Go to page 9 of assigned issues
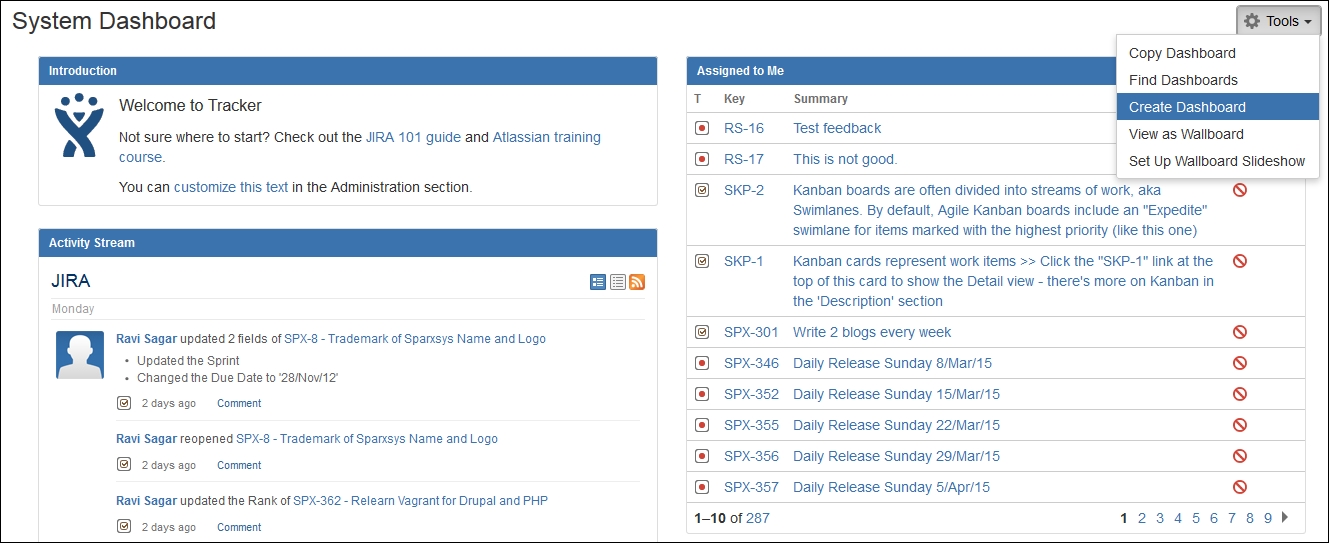The width and height of the screenshot is (1329, 543). 1268,518
